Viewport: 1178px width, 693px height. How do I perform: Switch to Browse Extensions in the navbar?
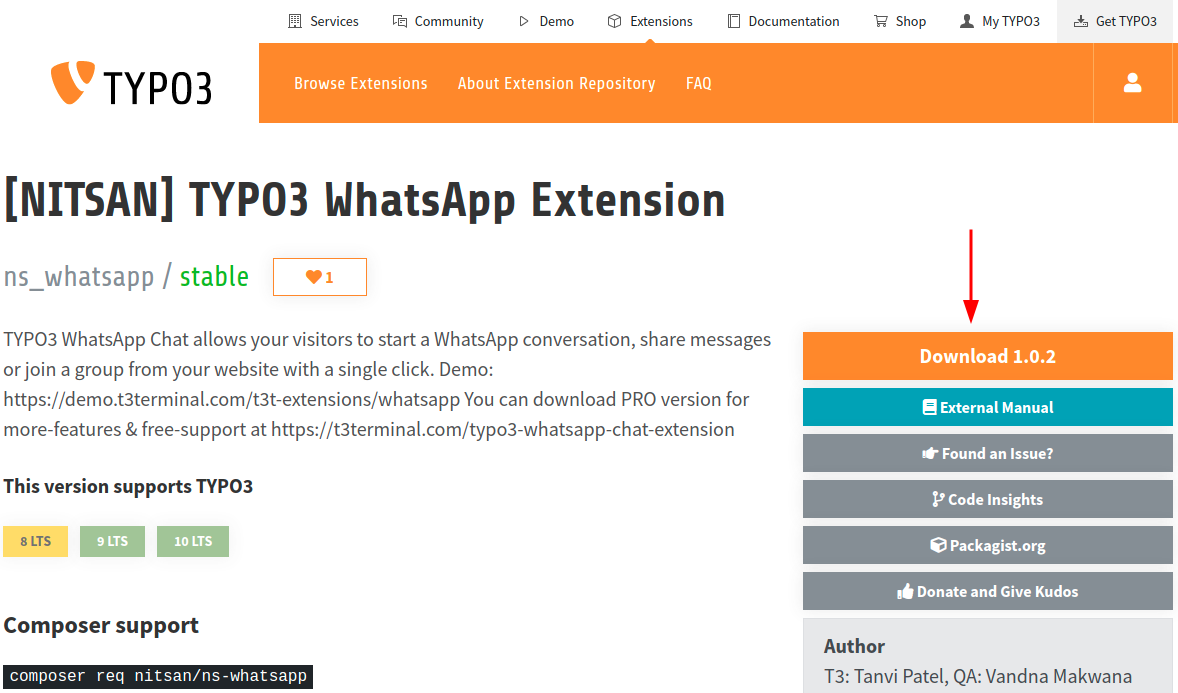point(360,83)
